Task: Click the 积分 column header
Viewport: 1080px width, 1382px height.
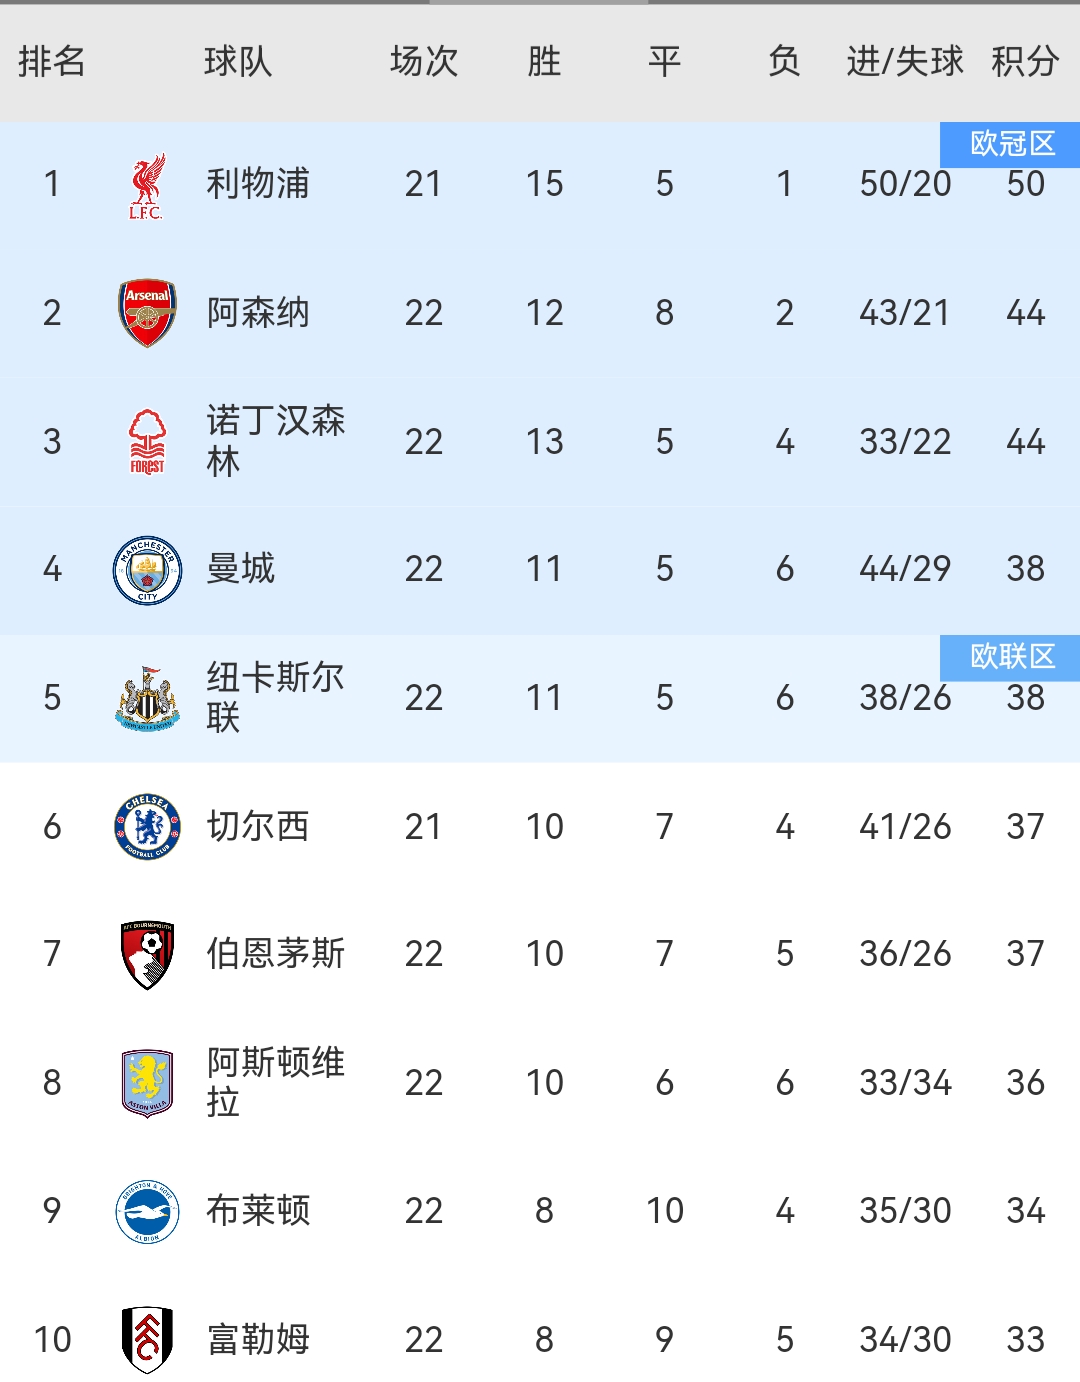Action: [1025, 62]
